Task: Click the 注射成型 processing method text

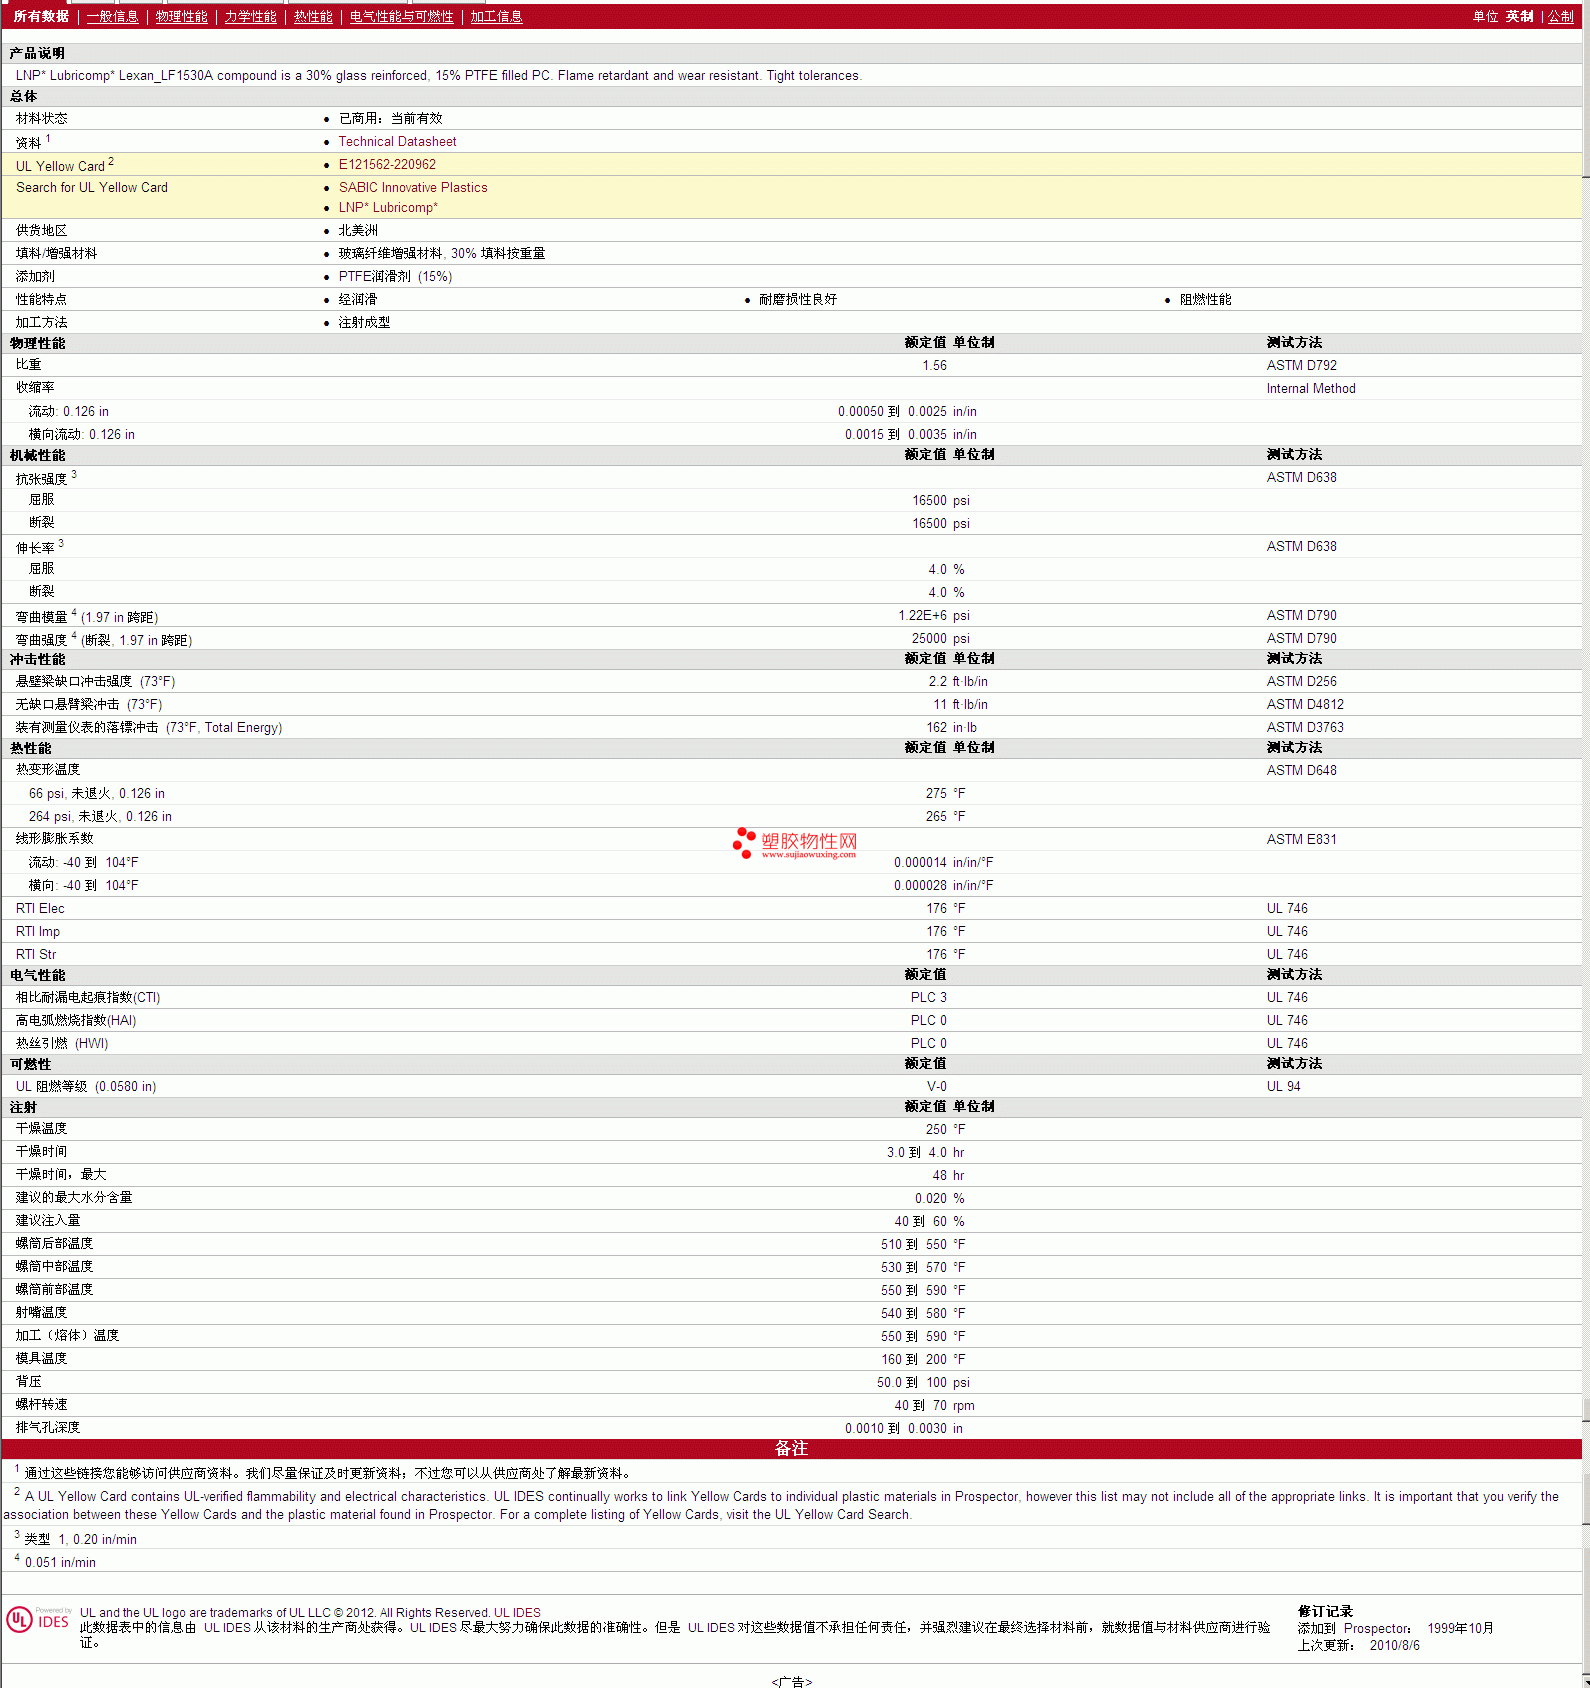Action: pyautogui.click(x=364, y=323)
